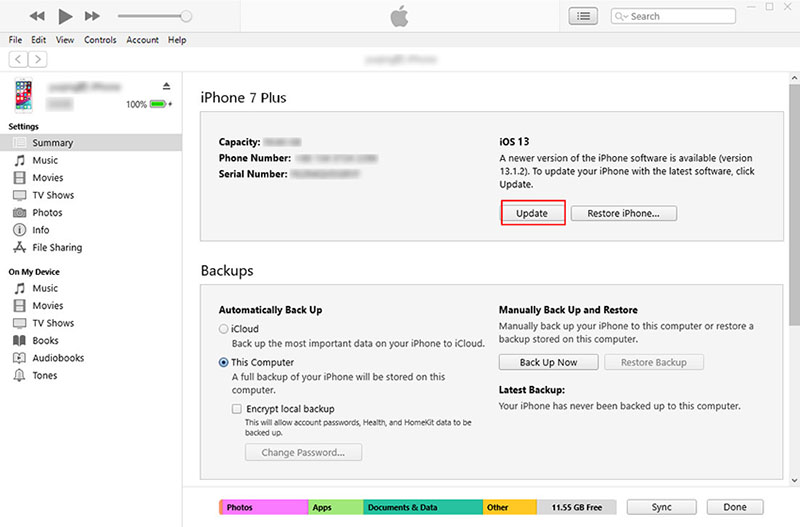Click the iPhone device thumbnail icon
Viewport: 800px width, 527px height.
coord(23,95)
